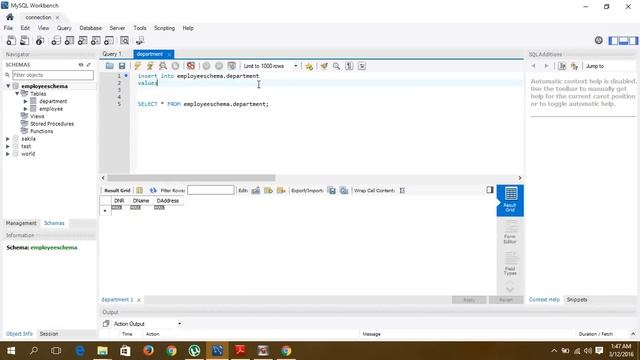Image resolution: width=640 pixels, height=360 pixels.
Task: Focus the Filter objects search field
Action: [53, 75]
